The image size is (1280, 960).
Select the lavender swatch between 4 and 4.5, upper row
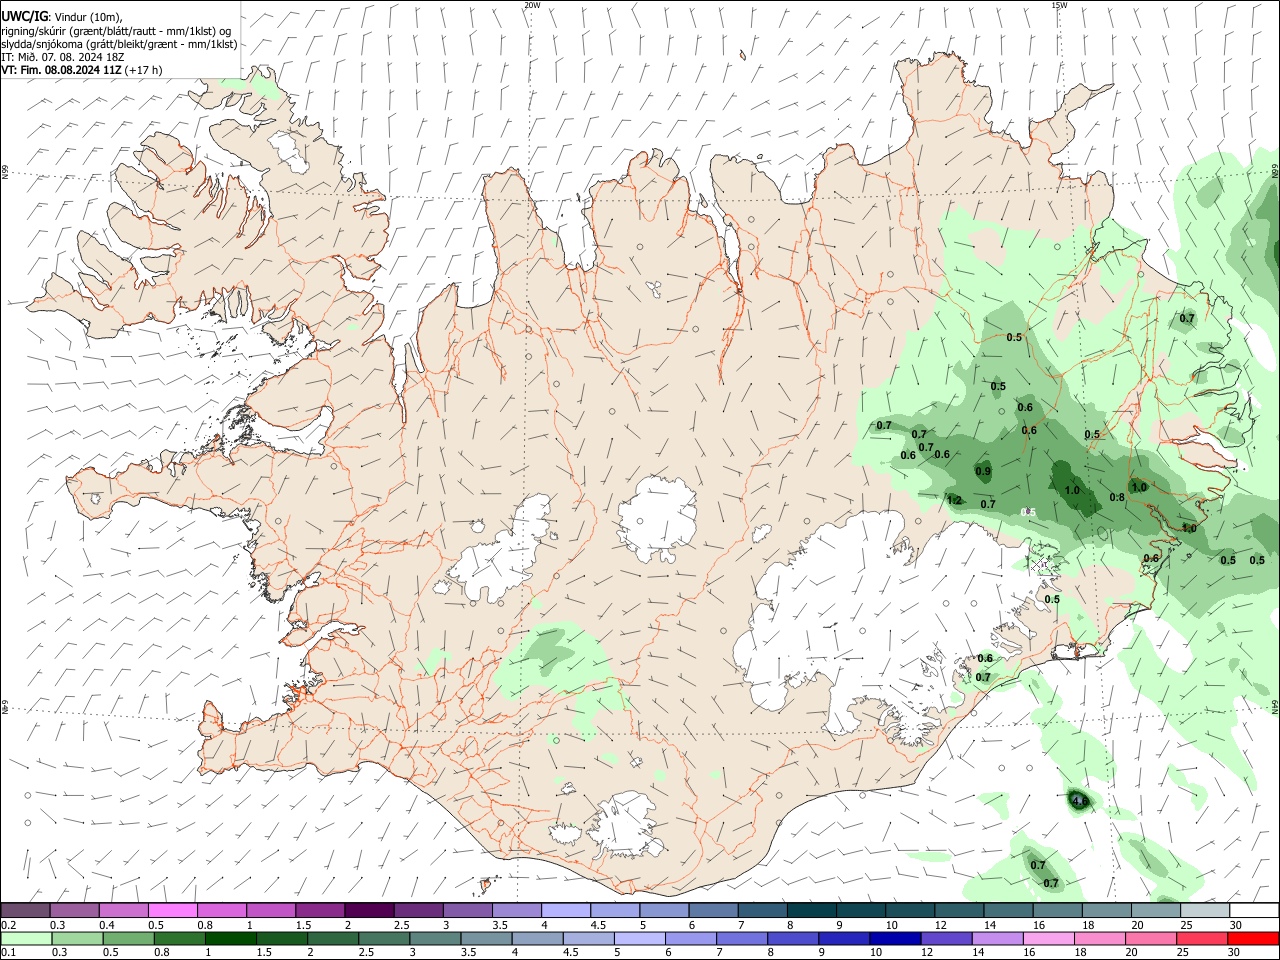[567, 910]
